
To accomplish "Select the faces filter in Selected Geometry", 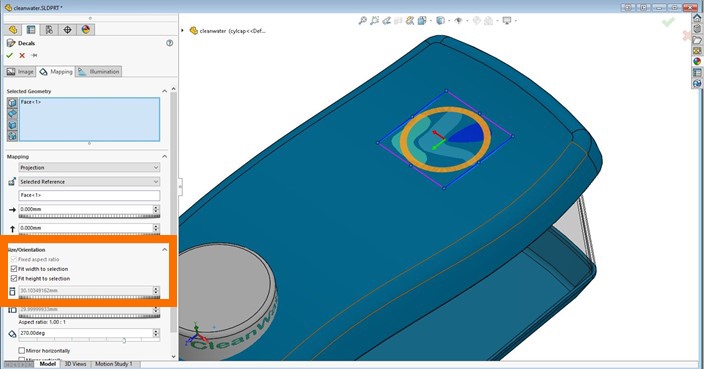I will pyautogui.click(x=12, y=103).
